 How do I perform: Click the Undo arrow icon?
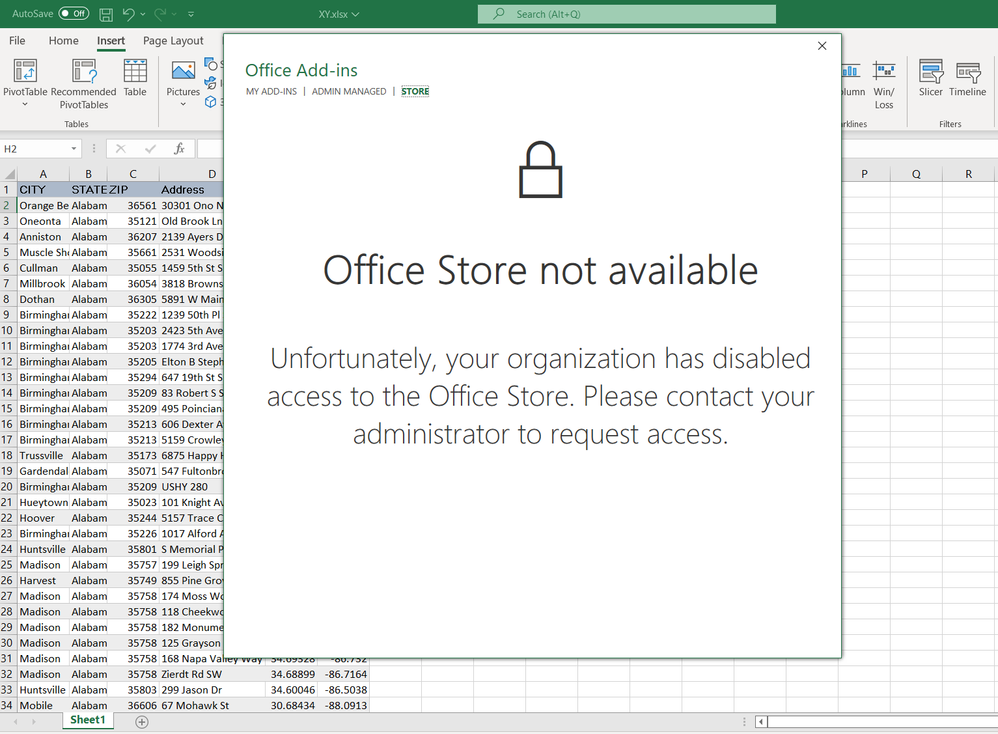click(128, 14)
